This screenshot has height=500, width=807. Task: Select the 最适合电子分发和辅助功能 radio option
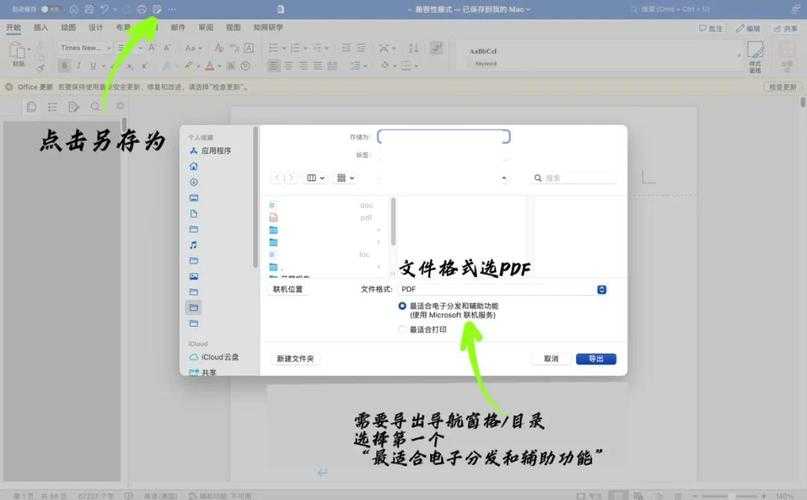coord(402,306)
